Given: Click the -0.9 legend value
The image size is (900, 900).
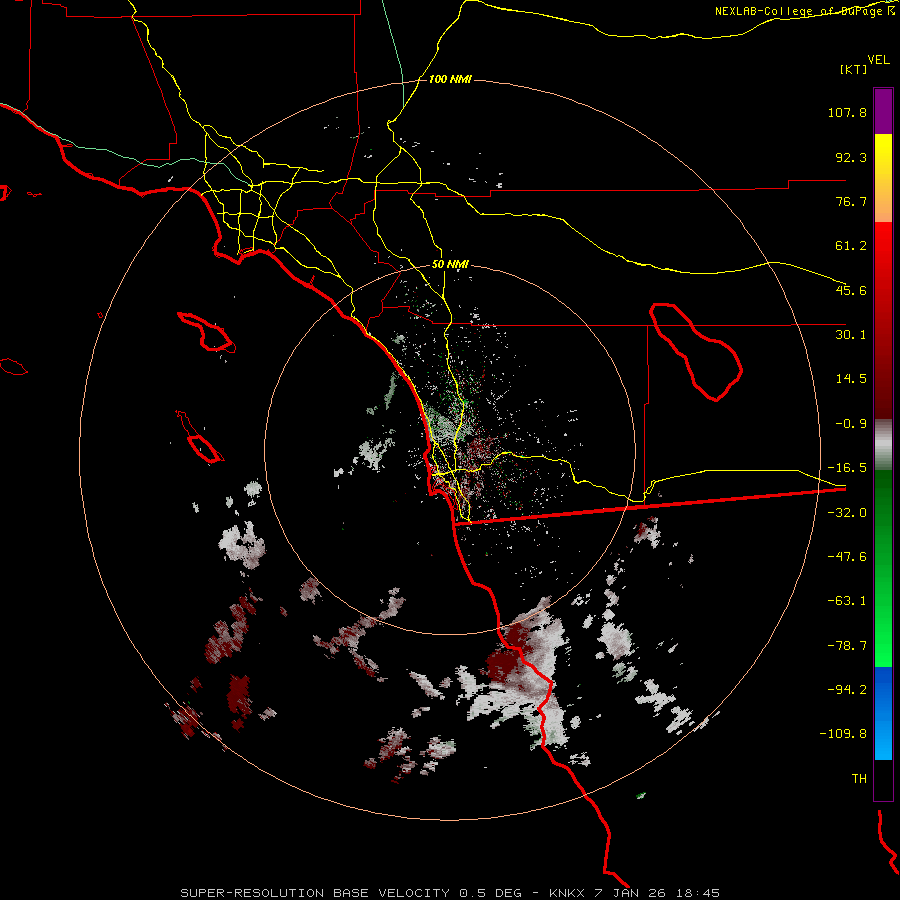Looking at the screenshot, I should (851, 424).
